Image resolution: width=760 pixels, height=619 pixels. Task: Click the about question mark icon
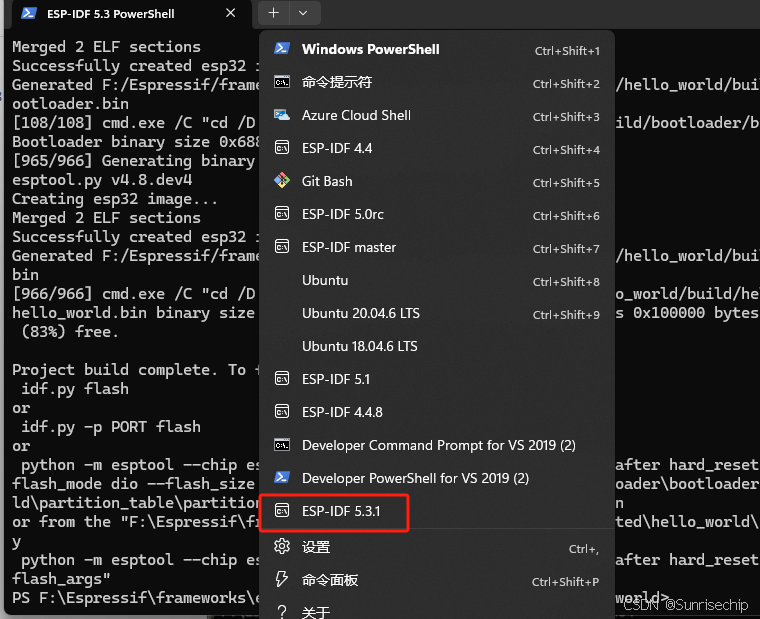(x=282, y=612)
